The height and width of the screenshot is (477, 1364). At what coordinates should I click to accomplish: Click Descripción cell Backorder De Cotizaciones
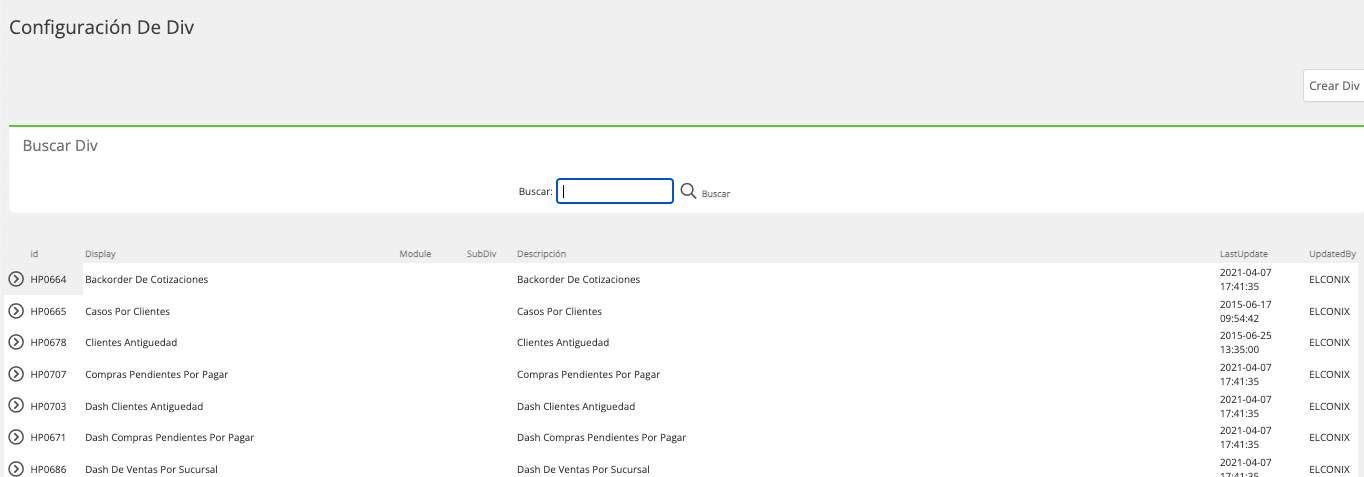(x=578, y=279)
